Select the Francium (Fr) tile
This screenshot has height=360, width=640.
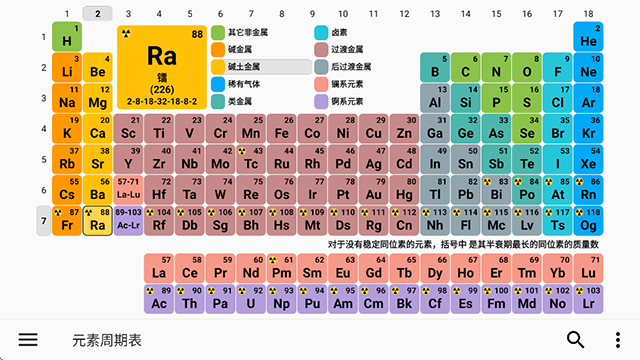click(67, 221)
